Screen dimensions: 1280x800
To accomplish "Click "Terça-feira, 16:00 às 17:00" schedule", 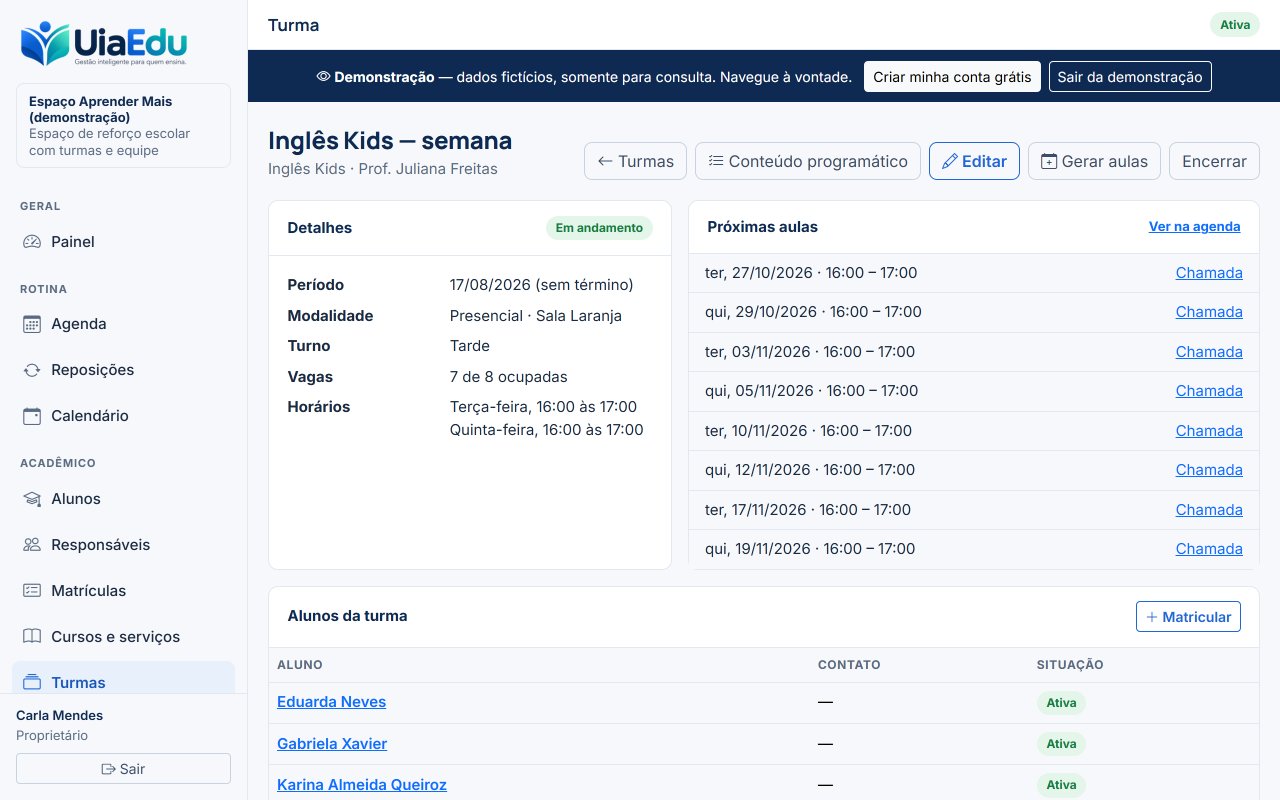I will click(543, 407).
